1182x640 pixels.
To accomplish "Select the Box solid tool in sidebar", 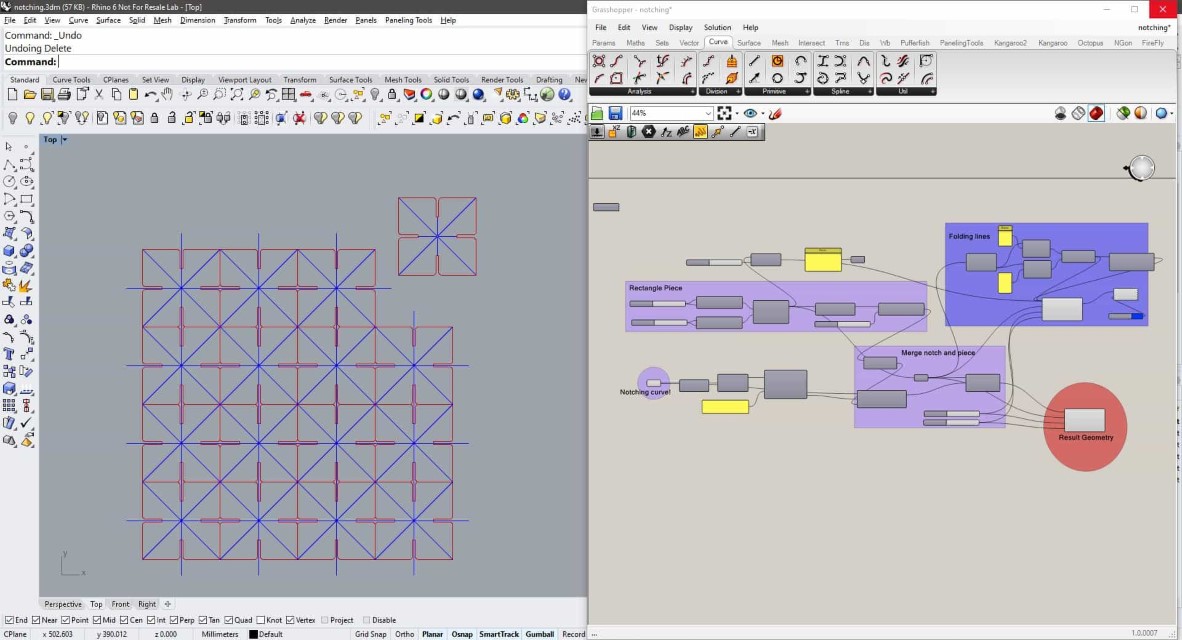I will click(x=9, y=250).
